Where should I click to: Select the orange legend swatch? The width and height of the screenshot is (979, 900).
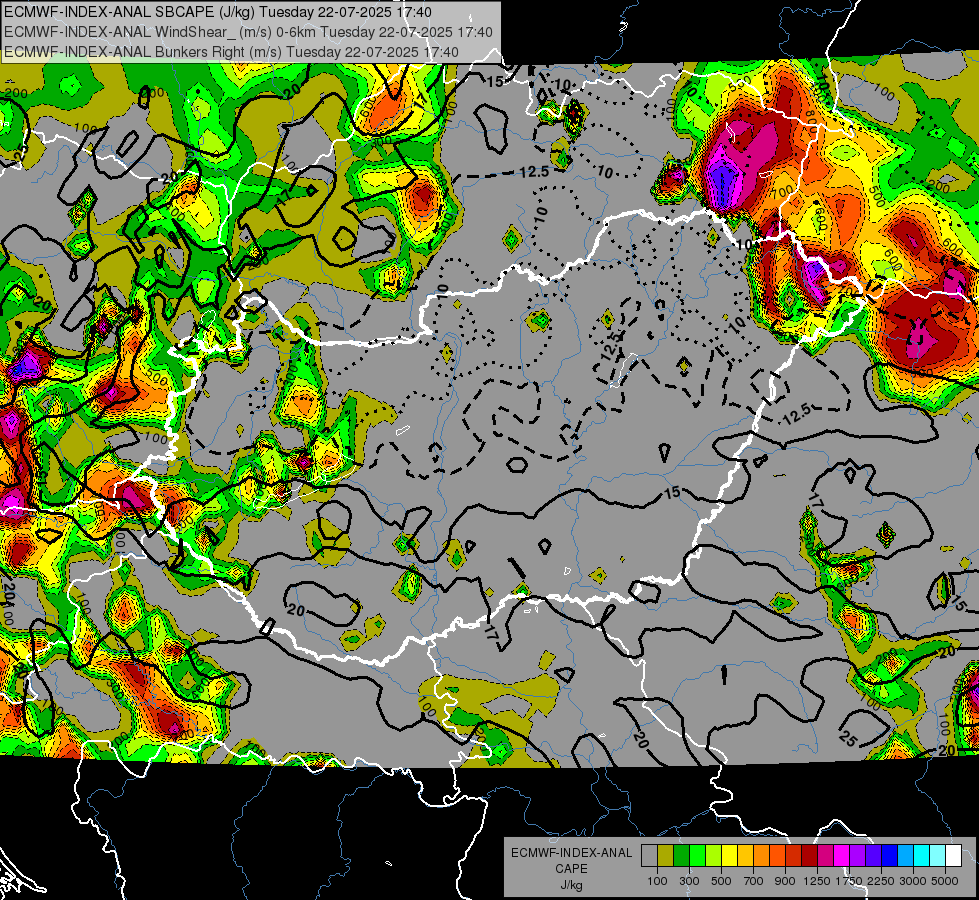[x=762, y=855]
